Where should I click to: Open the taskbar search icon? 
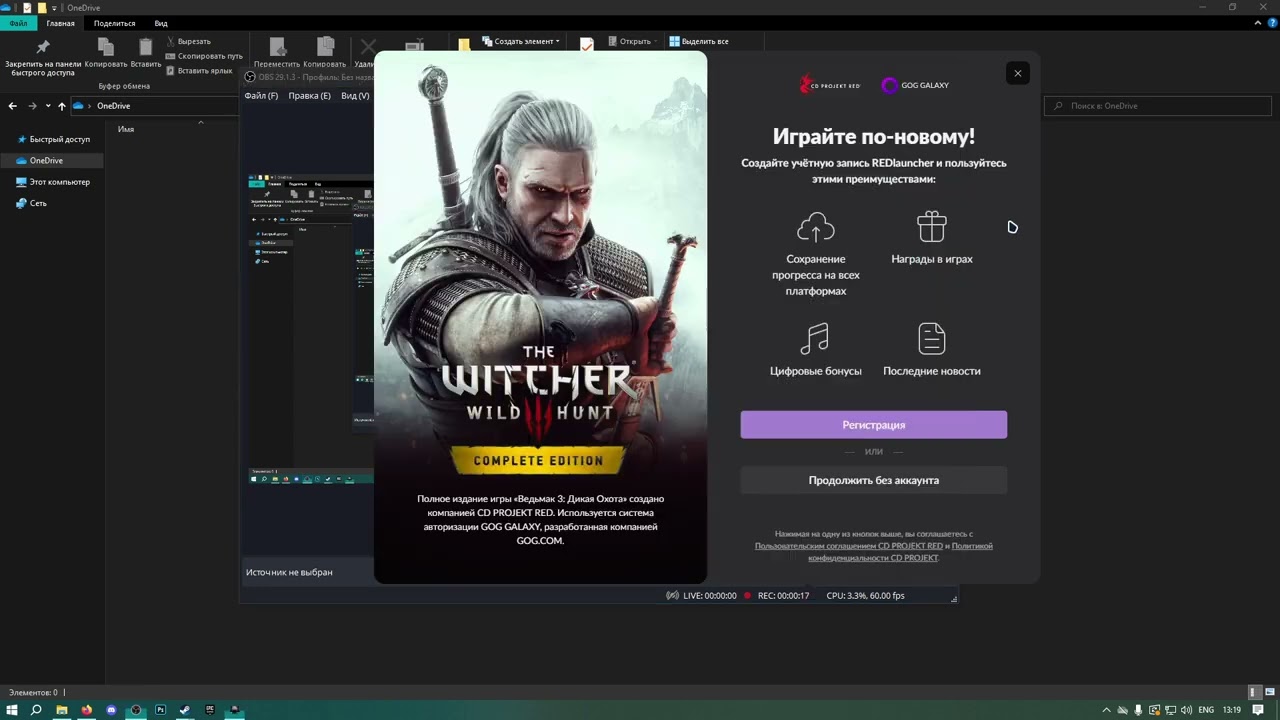click(x=36, y=710)
